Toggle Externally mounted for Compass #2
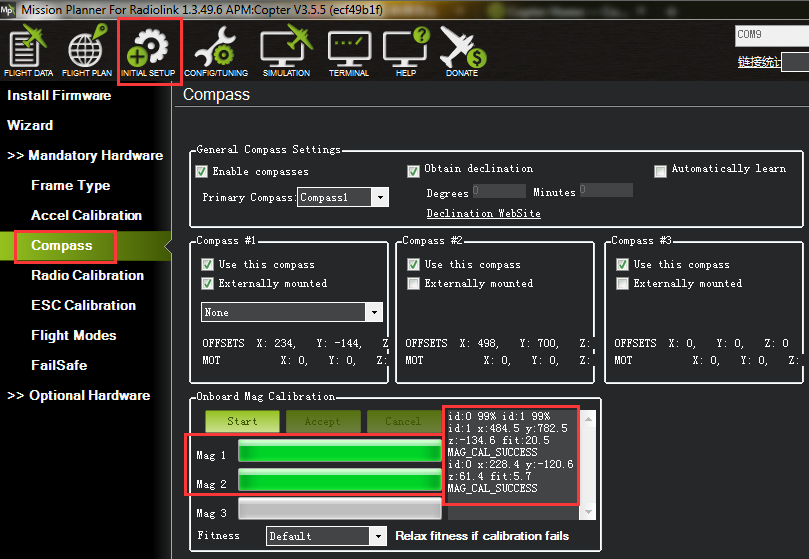809x559 pixels. click(x=414, y=284)
